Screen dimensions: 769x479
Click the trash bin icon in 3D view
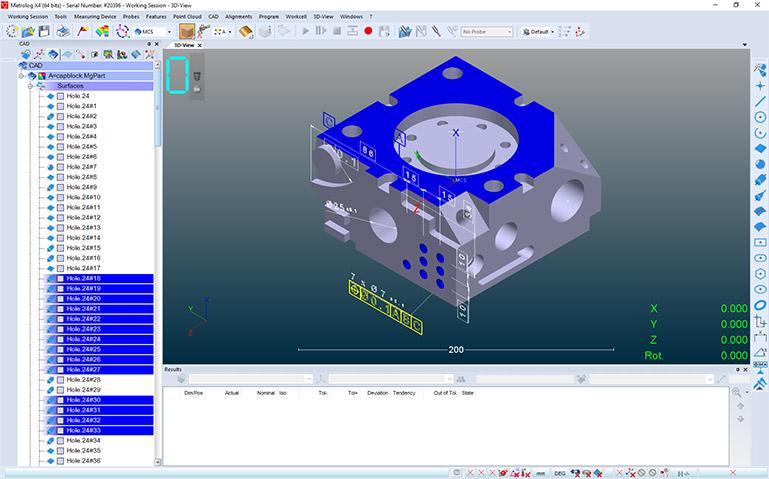click(197, 76)
